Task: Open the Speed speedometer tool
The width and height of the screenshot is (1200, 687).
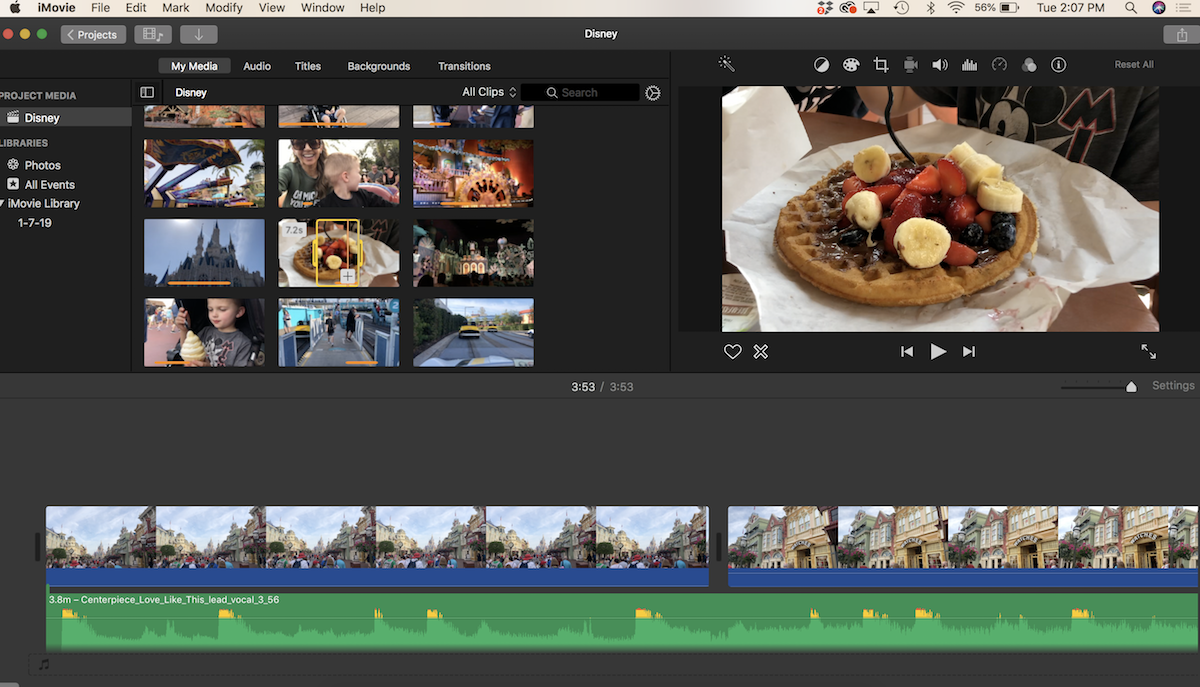Action: [999, 65]
